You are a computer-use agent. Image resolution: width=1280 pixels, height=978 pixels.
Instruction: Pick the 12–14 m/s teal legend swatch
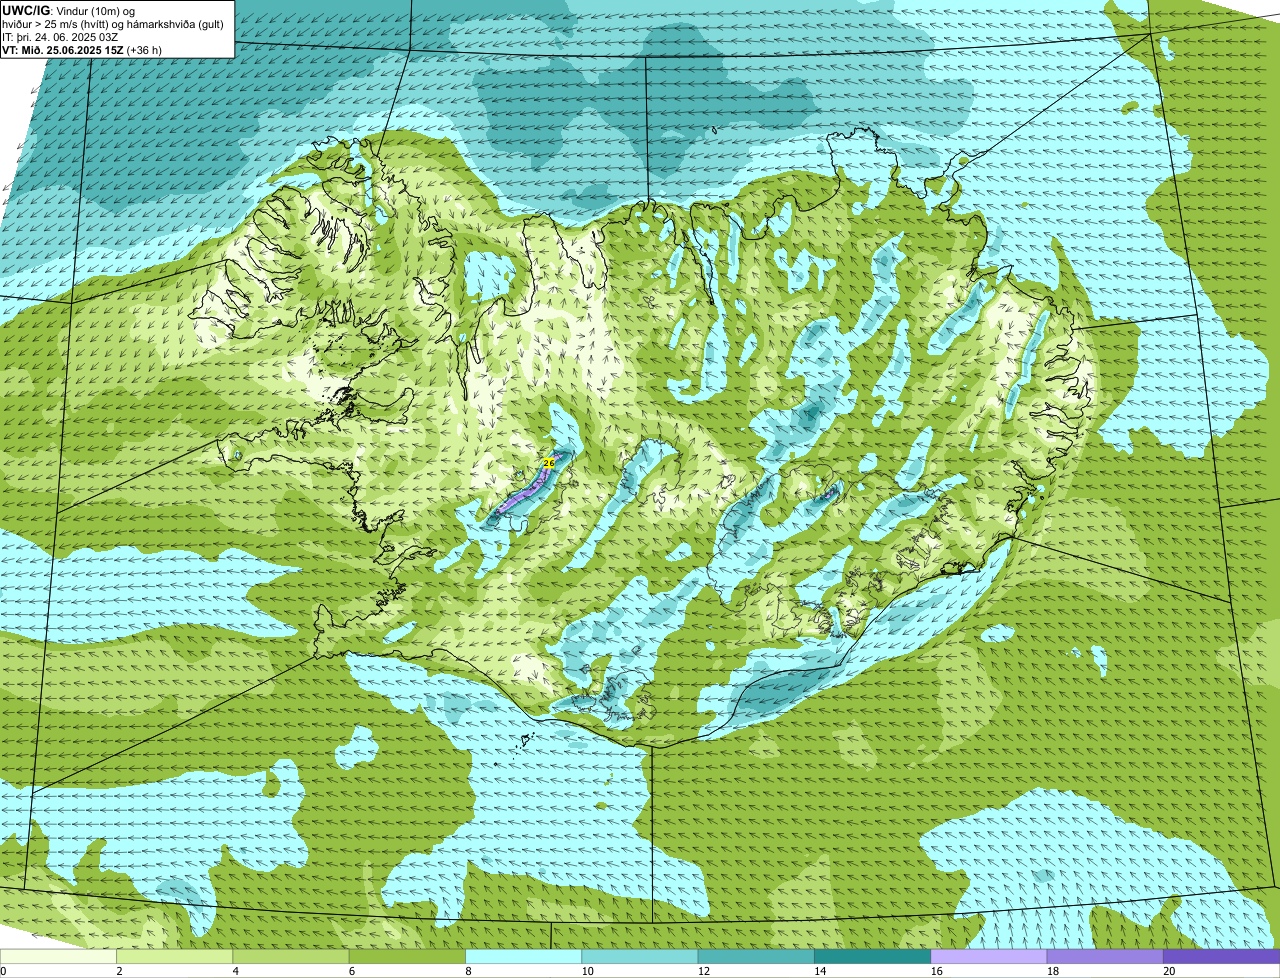(756, 956)
